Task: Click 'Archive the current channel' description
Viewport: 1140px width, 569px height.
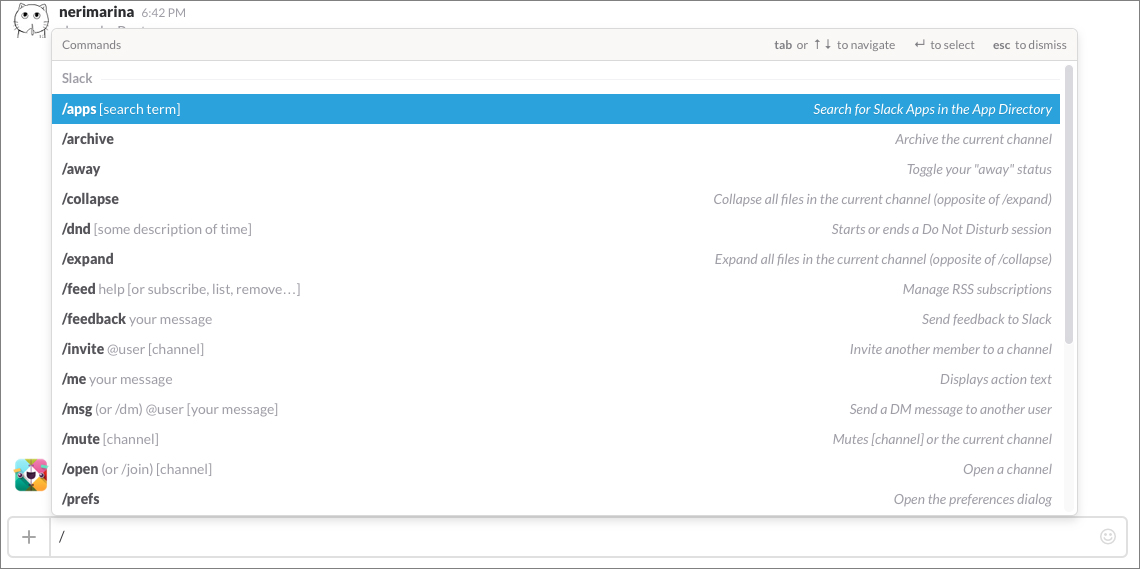Action: (974, 140)
